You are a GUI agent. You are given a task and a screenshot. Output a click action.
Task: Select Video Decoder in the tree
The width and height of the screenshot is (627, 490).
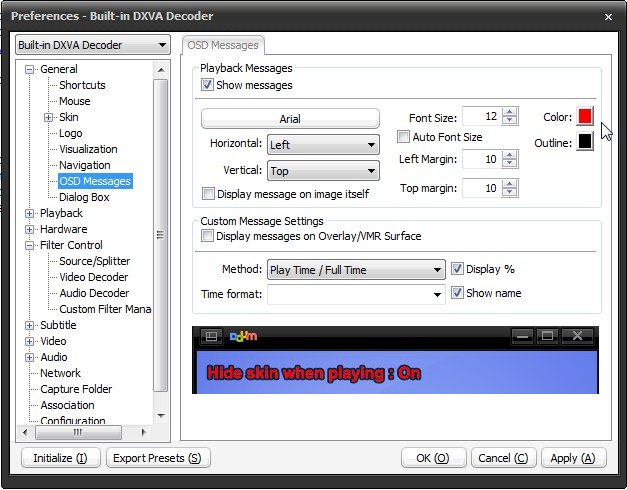click(94, 277)
